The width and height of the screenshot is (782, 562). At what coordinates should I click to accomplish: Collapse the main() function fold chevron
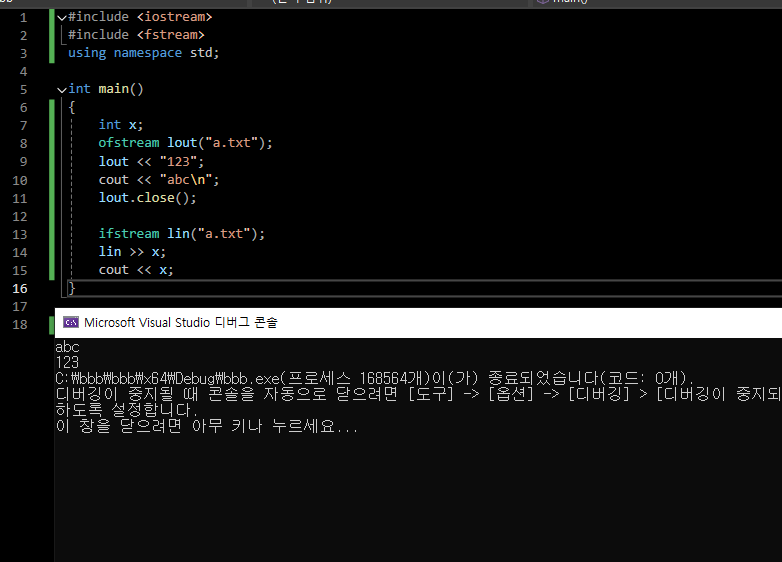[x=62, y=90]
